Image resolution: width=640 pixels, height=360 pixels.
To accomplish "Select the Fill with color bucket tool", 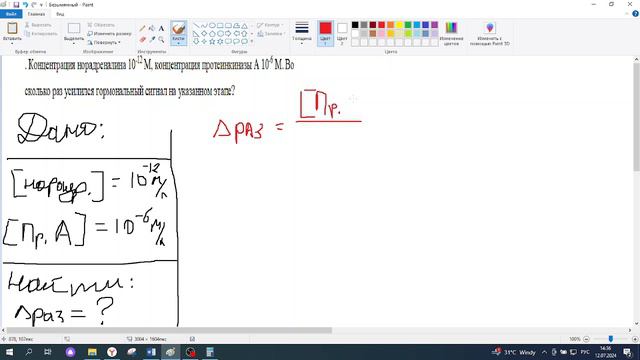I will pyautogui.click(x=152, y=29).
